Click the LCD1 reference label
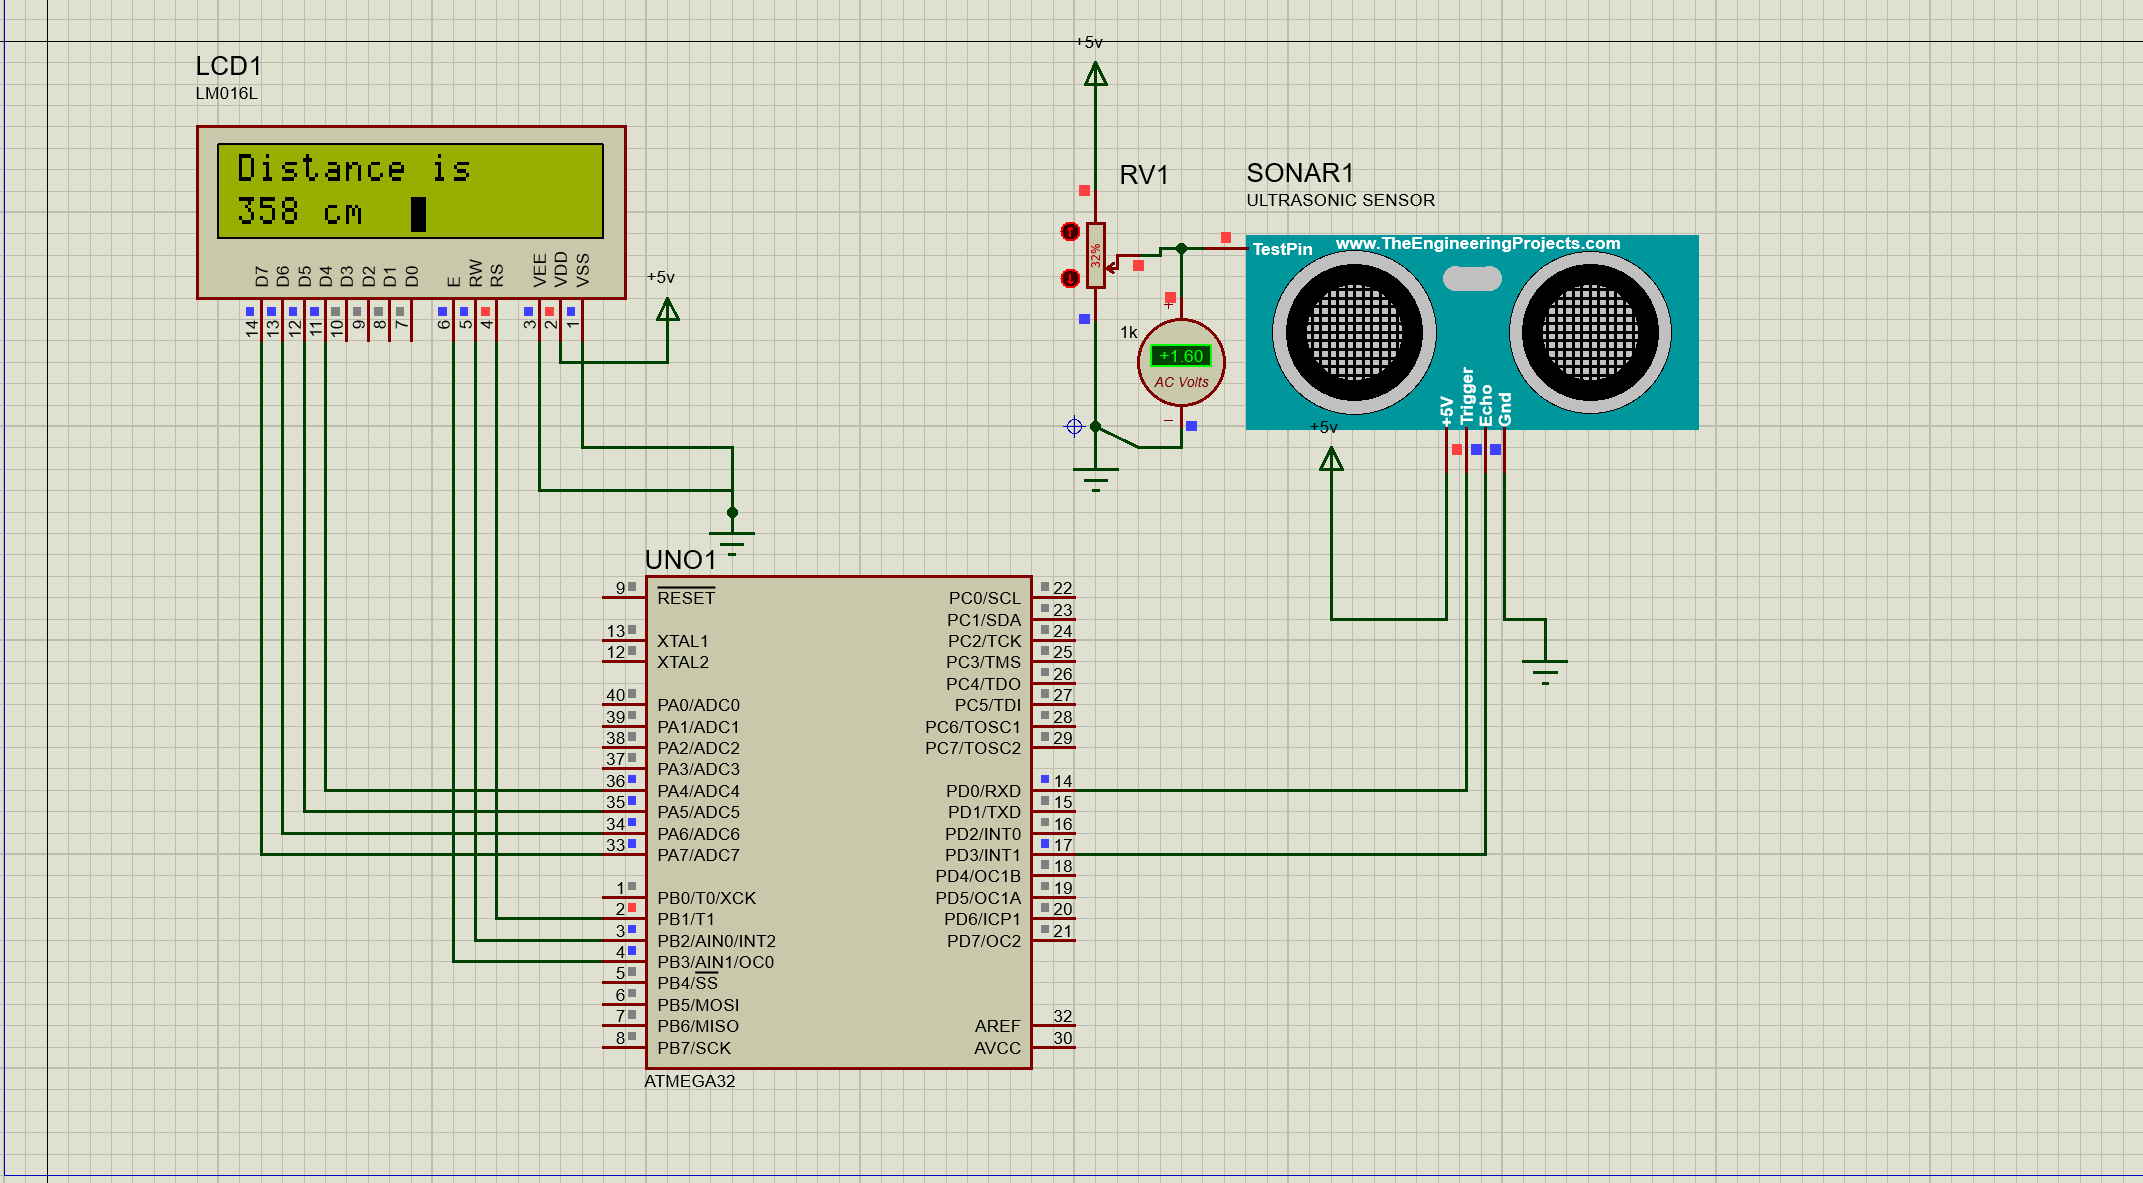 click(x=228, y=66)
